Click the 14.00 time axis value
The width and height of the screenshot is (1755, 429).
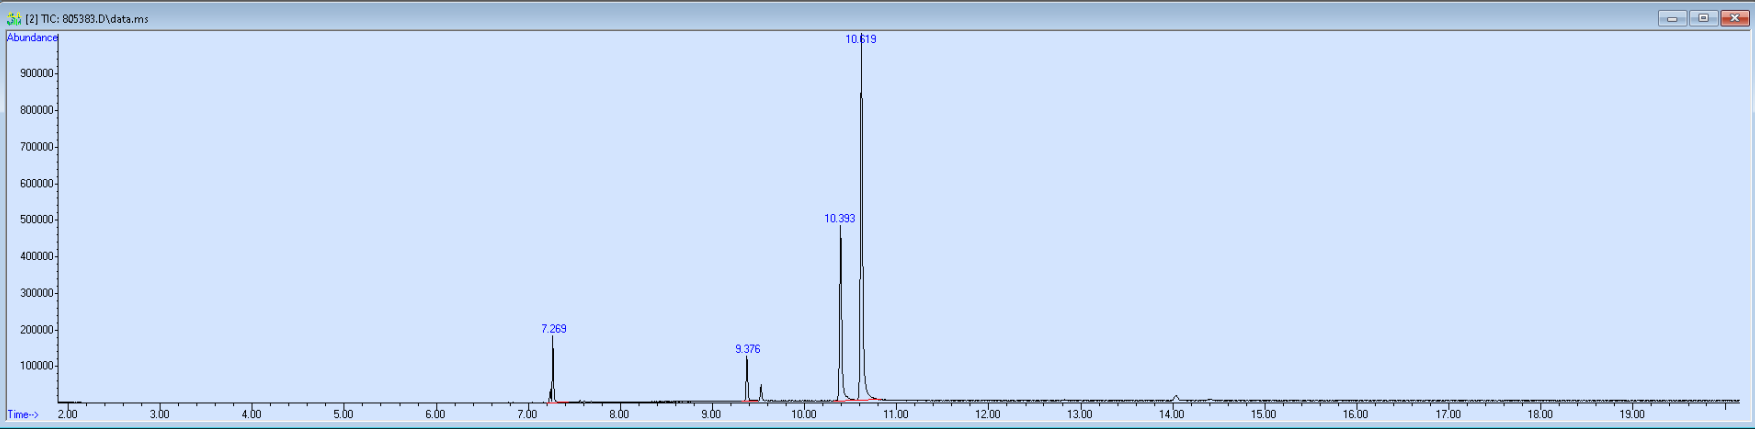click(1171, 414)
